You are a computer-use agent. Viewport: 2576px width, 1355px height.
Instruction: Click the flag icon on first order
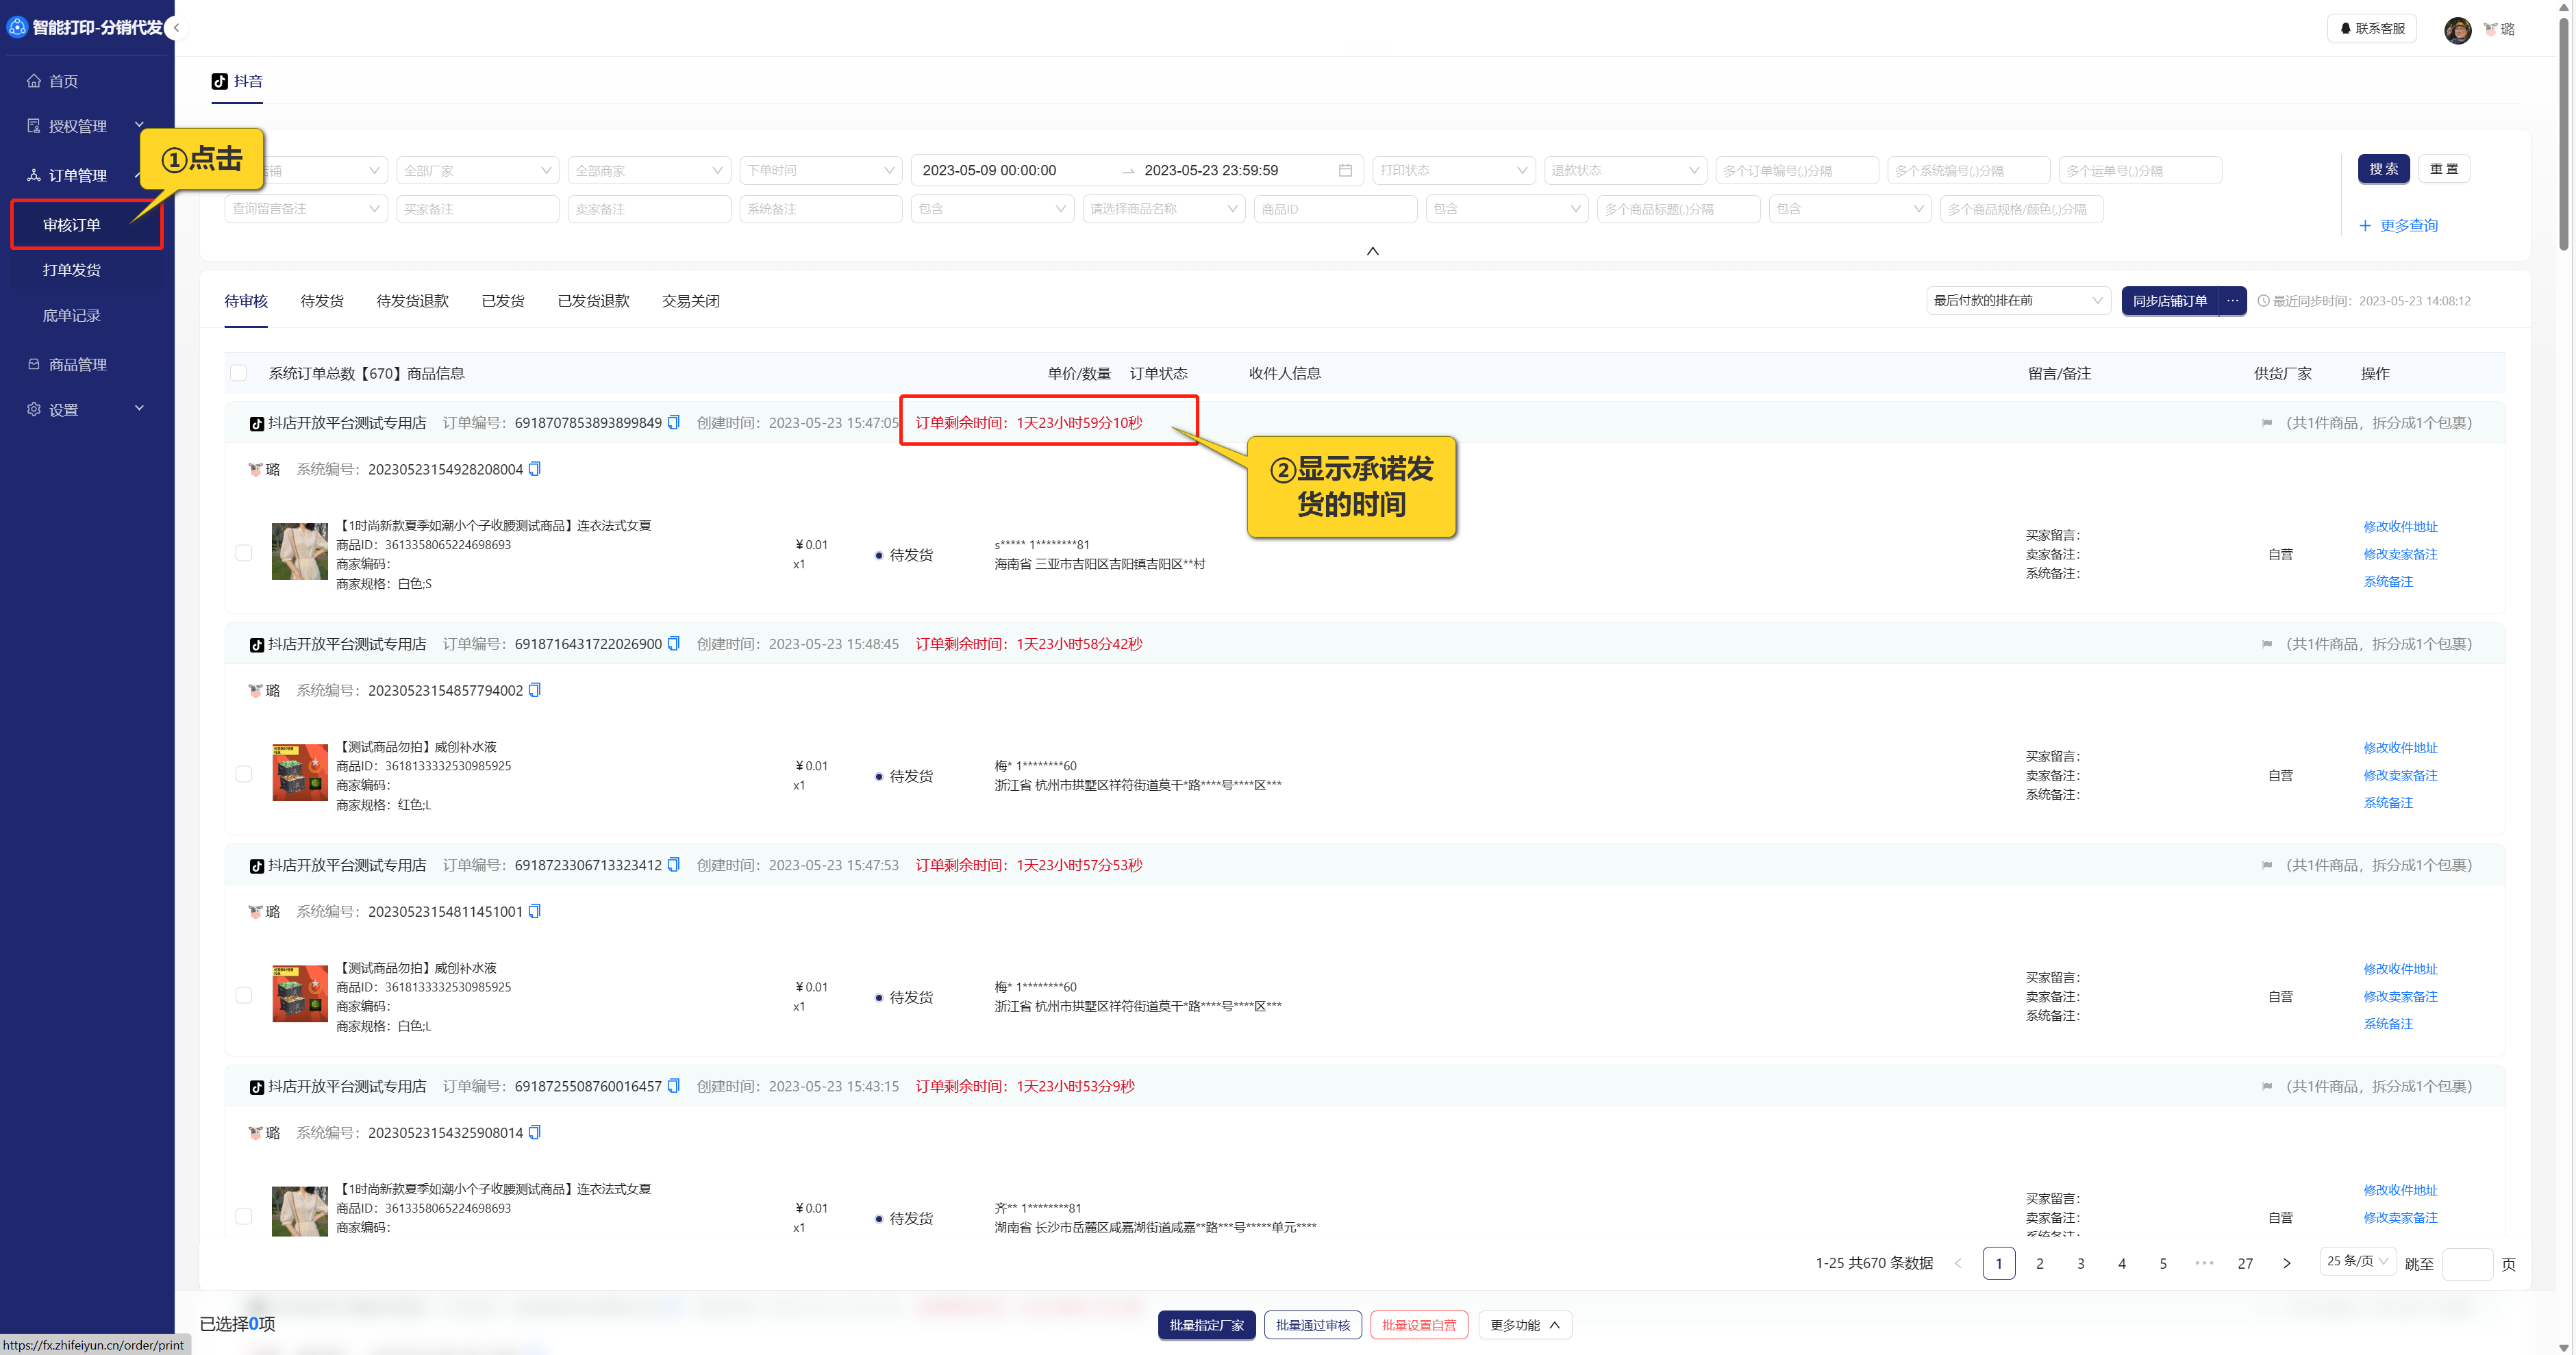2267,423
